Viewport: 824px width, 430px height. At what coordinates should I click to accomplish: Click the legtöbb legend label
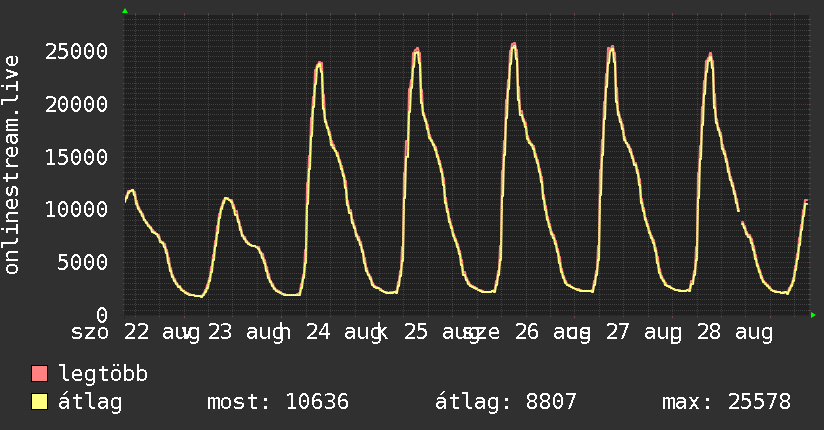(103, 374)
